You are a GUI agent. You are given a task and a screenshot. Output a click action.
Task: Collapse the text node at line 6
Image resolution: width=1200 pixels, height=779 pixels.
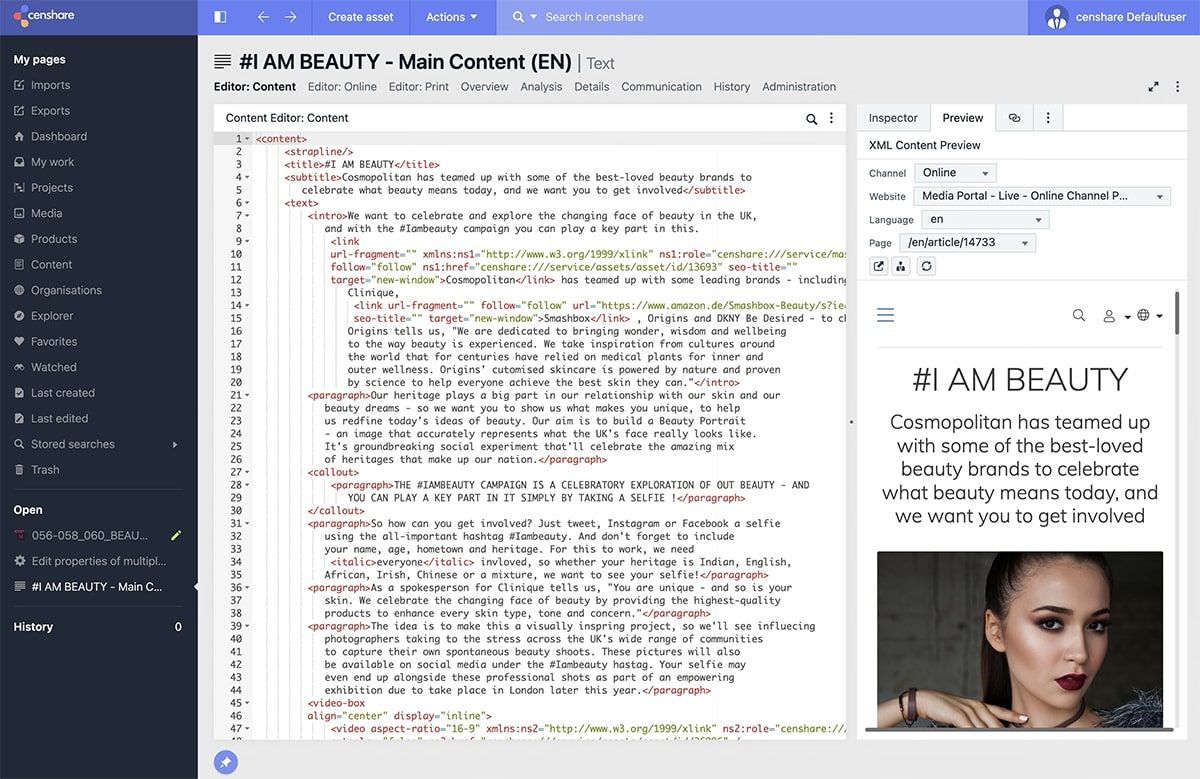coord(247,203)
